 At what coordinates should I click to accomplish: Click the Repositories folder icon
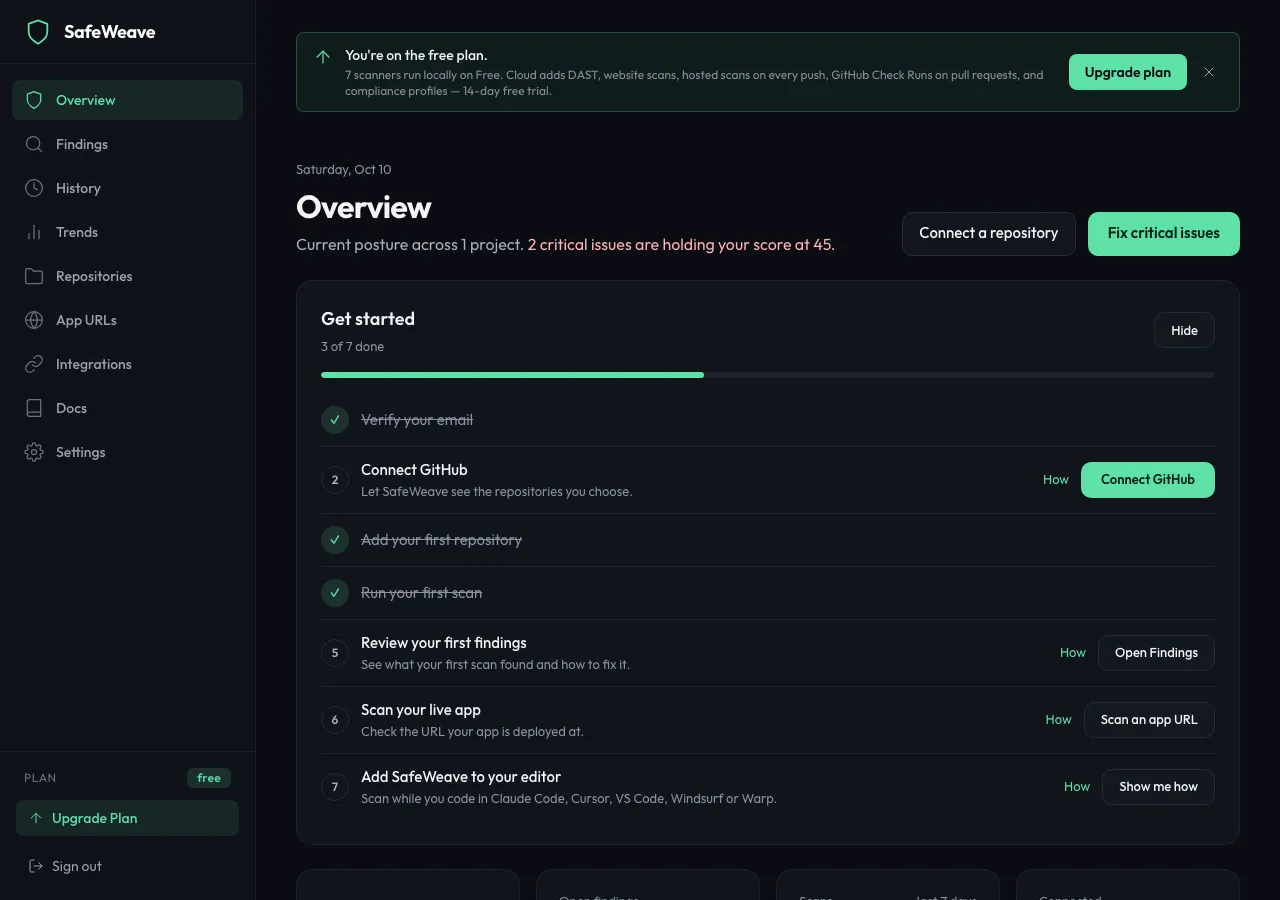pyautogui.click(x=34, y=276)
